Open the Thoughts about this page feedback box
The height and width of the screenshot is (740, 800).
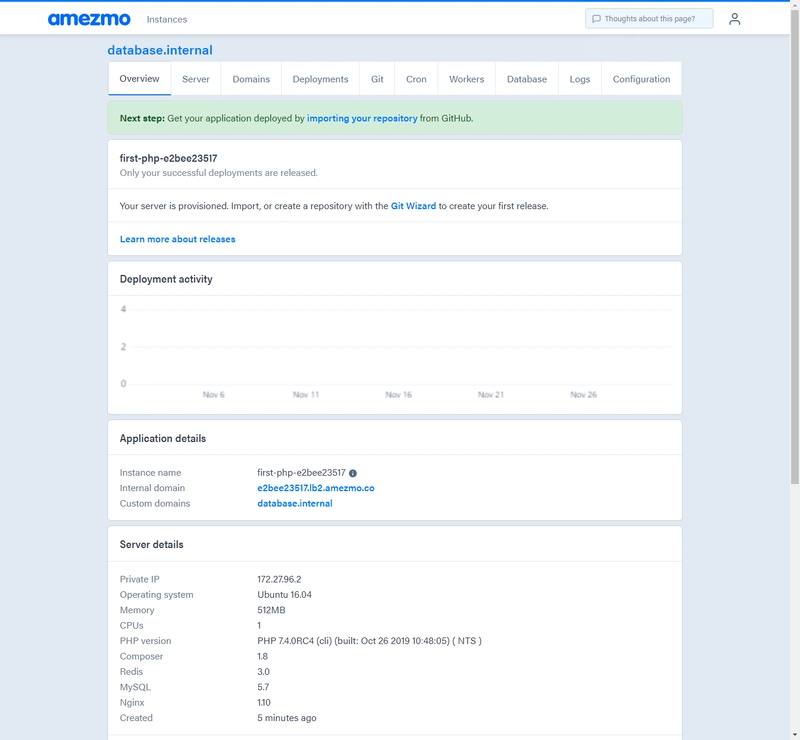[x=649, y=19]
